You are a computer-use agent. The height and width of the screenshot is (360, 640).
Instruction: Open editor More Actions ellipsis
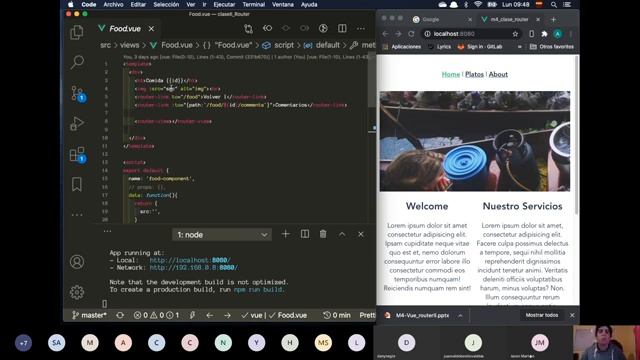(361, 29)
